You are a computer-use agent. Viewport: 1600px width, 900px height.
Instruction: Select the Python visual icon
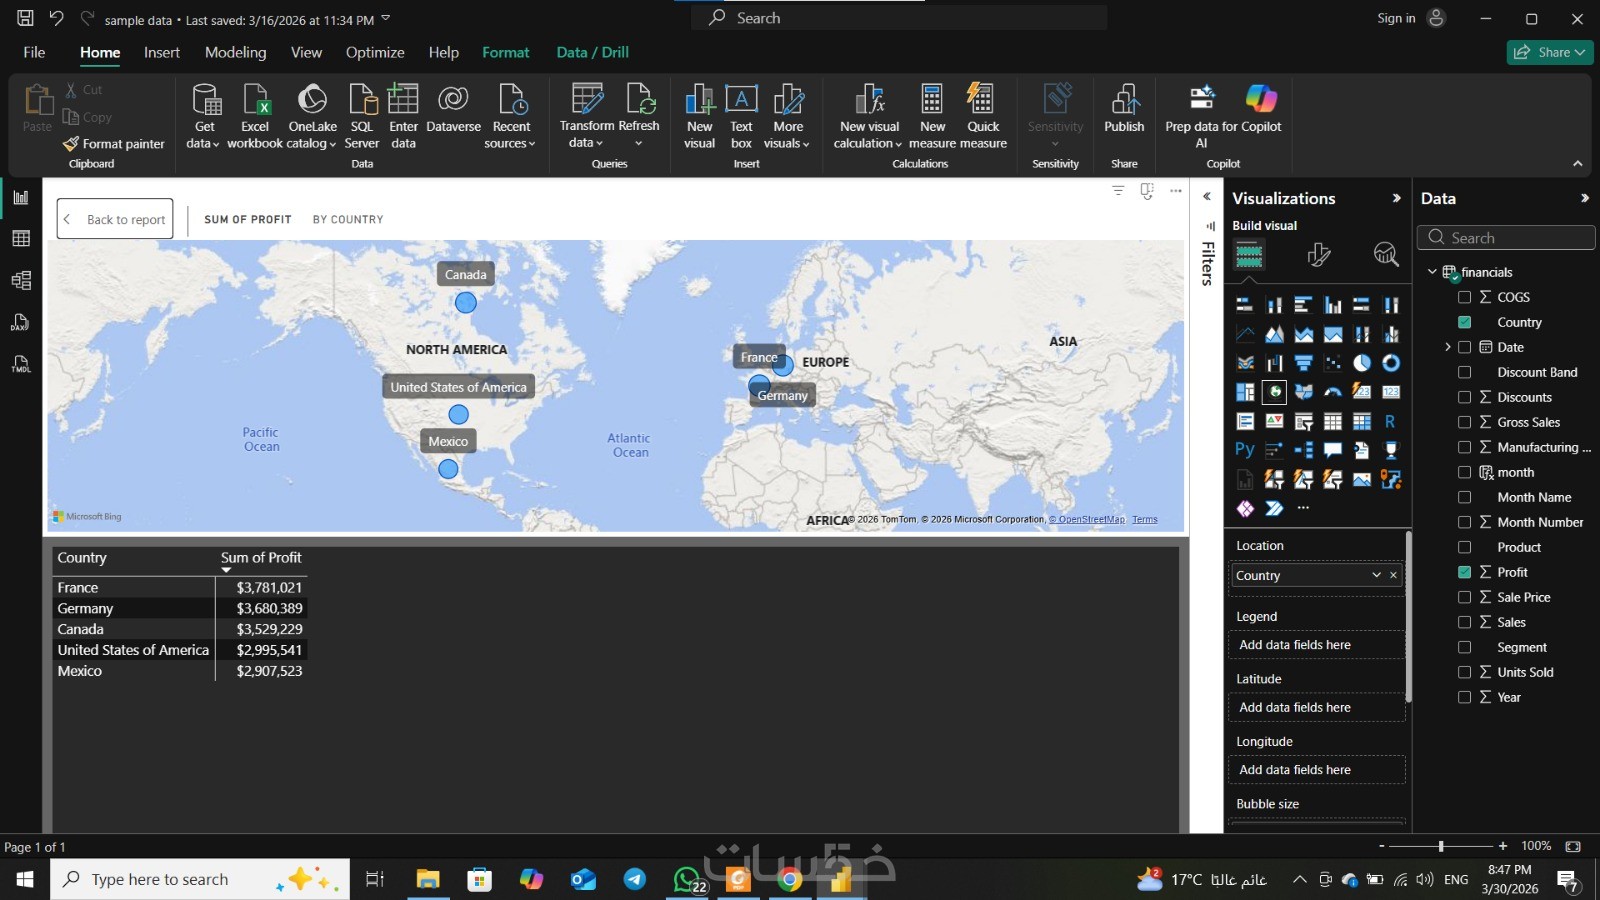[x=1245, y=450]
